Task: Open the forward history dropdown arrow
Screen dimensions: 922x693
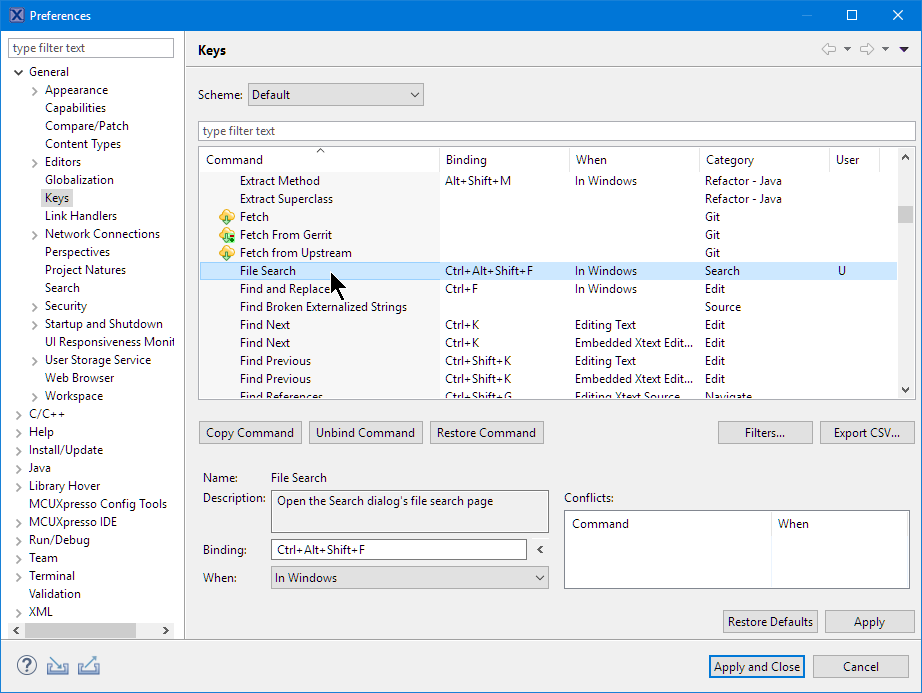Action: (885, 49)
